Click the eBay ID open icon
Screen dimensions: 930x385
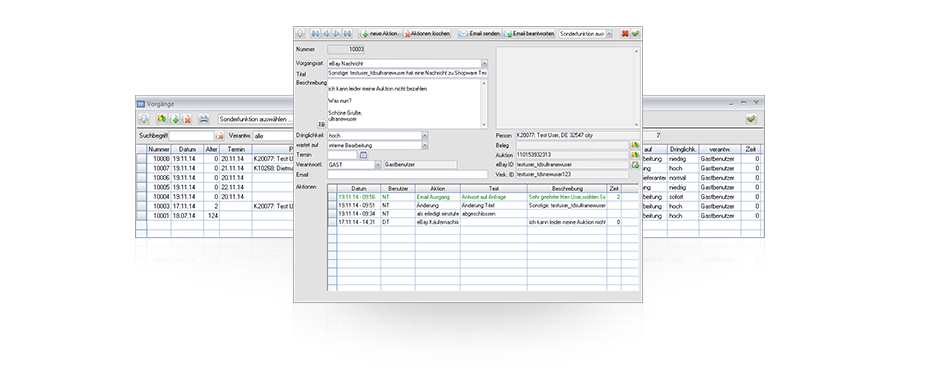(635, 164)
